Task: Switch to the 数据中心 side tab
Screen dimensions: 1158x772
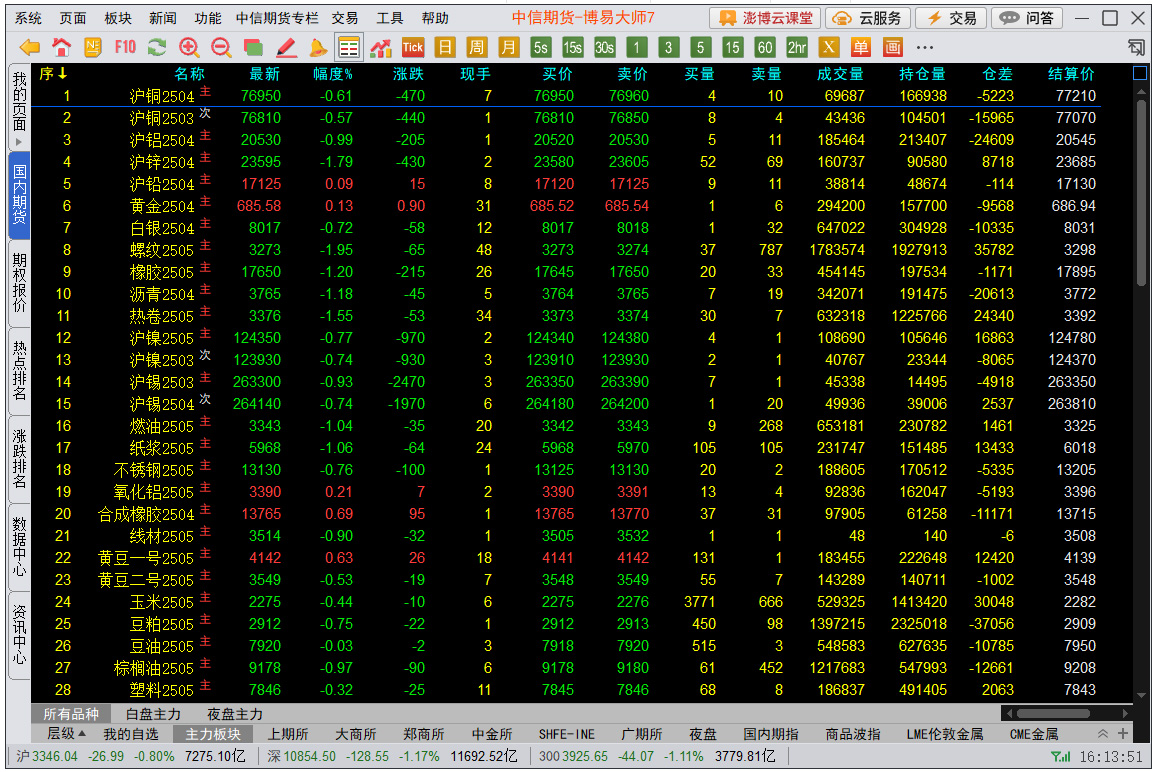Action: 19,547
